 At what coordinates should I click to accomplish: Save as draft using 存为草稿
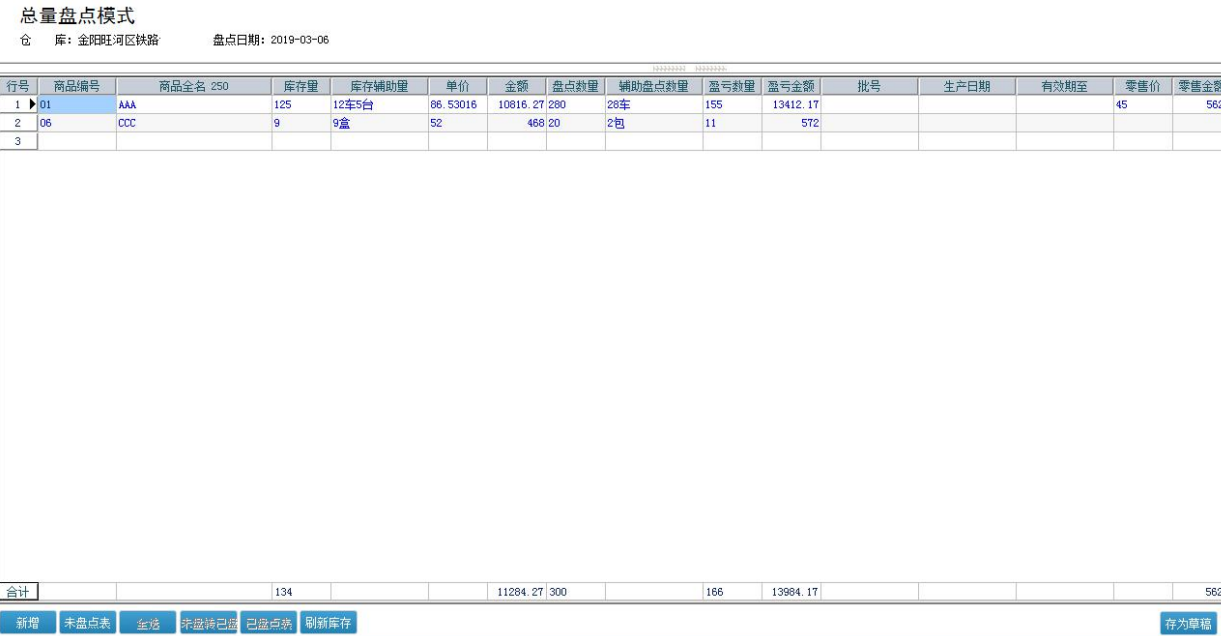tap(1188, 624)
